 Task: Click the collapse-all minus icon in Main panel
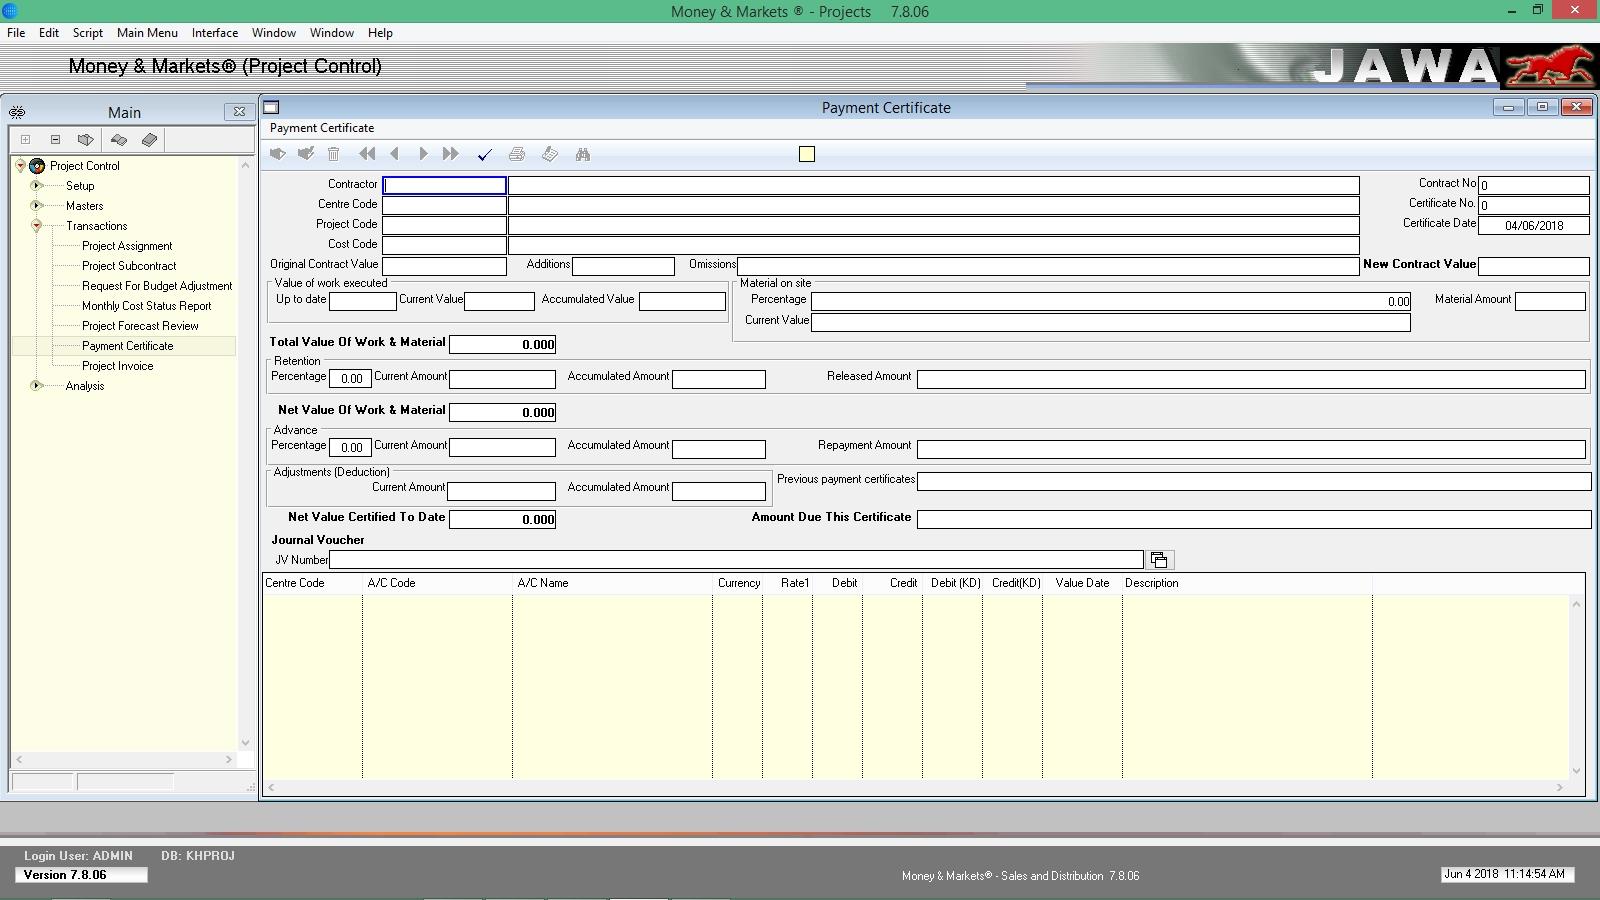[x=55, y=140]
